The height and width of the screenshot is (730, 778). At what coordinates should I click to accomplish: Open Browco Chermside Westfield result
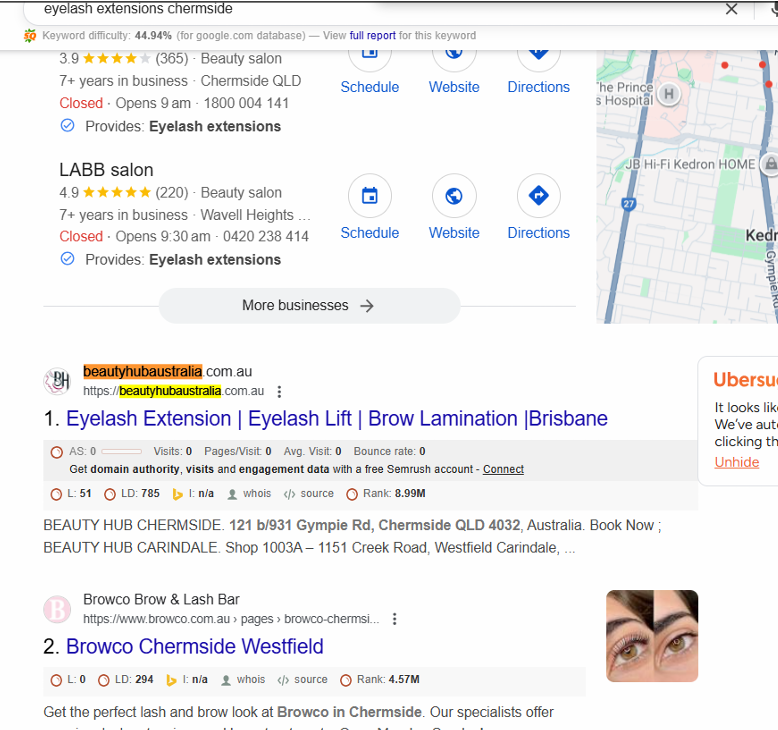(194, 647)
